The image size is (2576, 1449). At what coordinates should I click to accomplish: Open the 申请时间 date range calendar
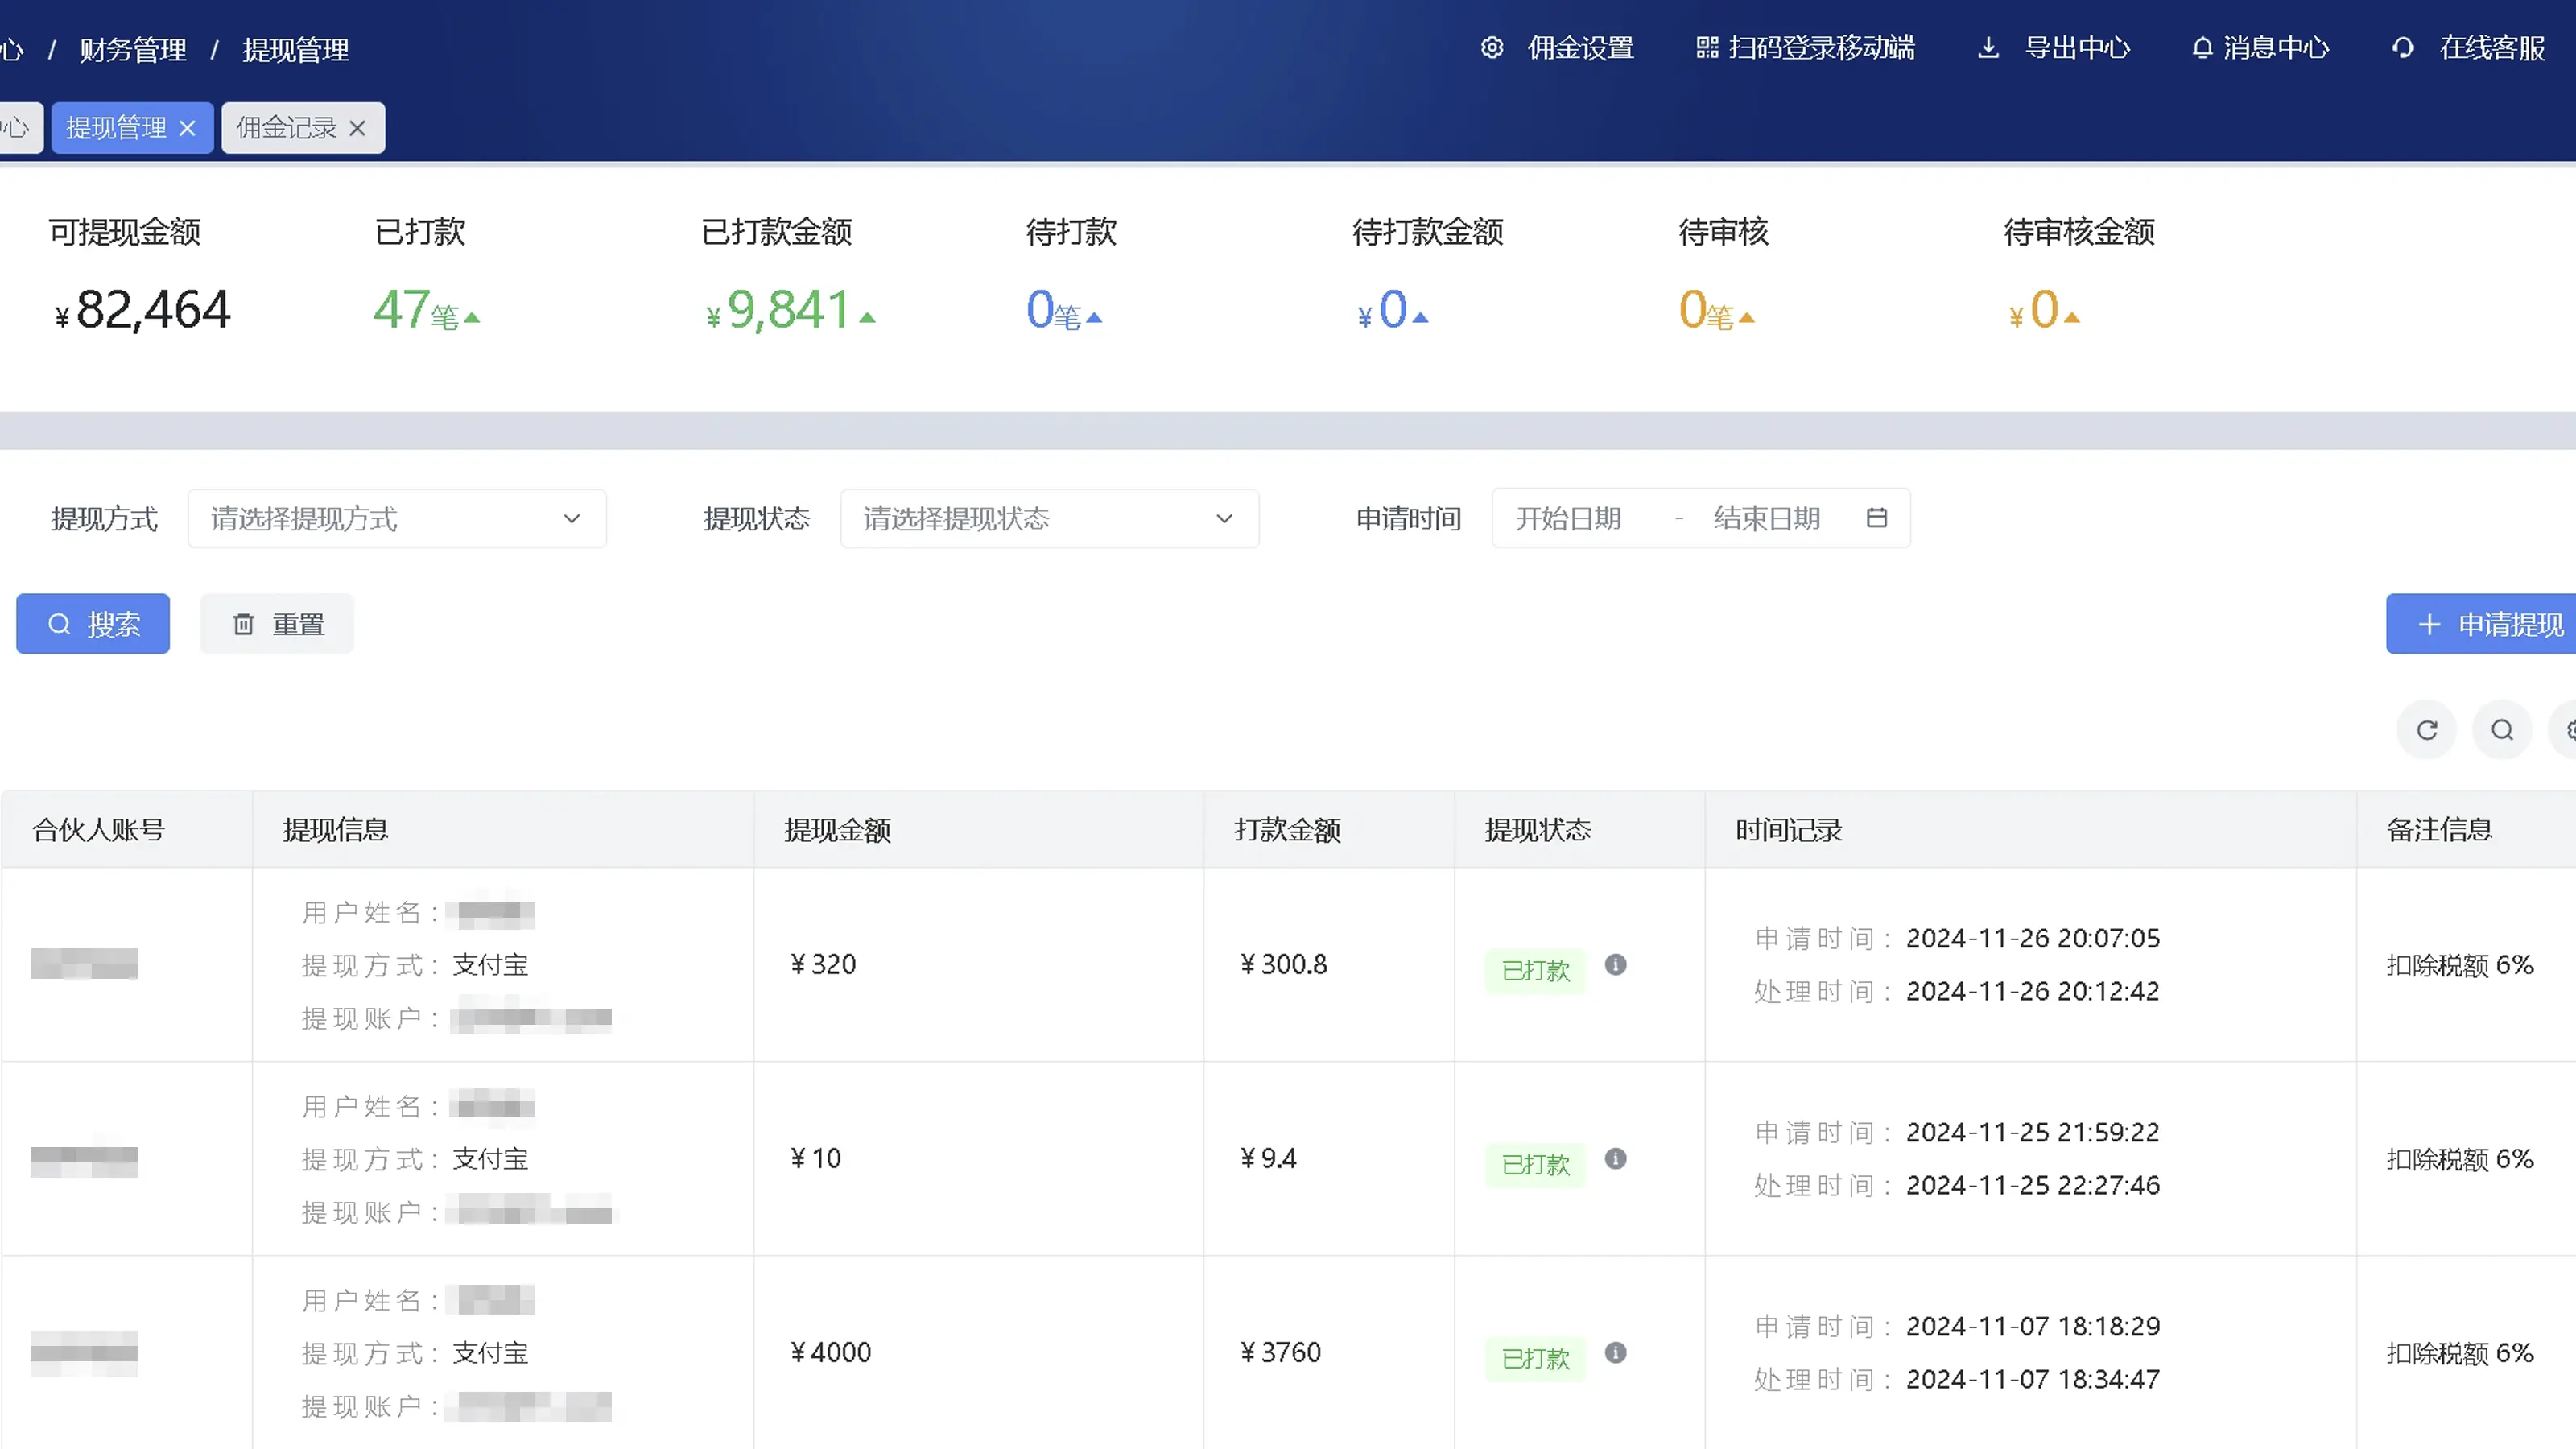click(1877, 518)
